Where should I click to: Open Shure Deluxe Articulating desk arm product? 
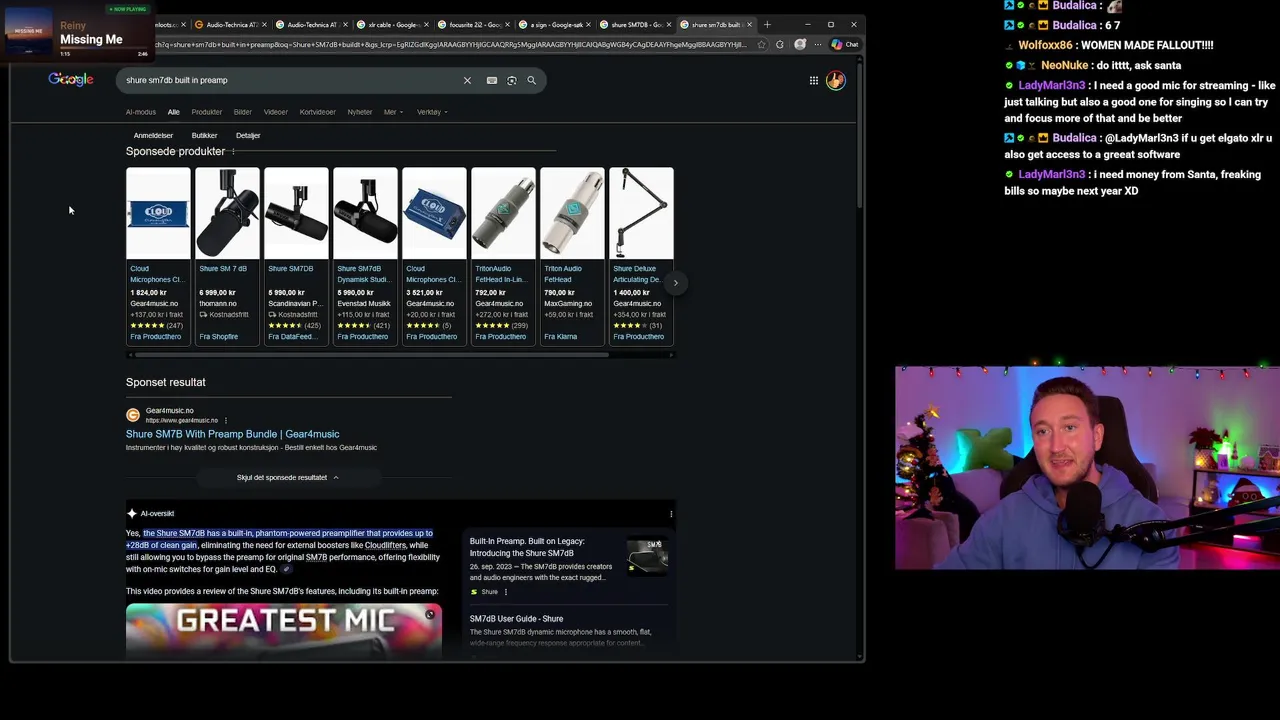pos(641,256)
